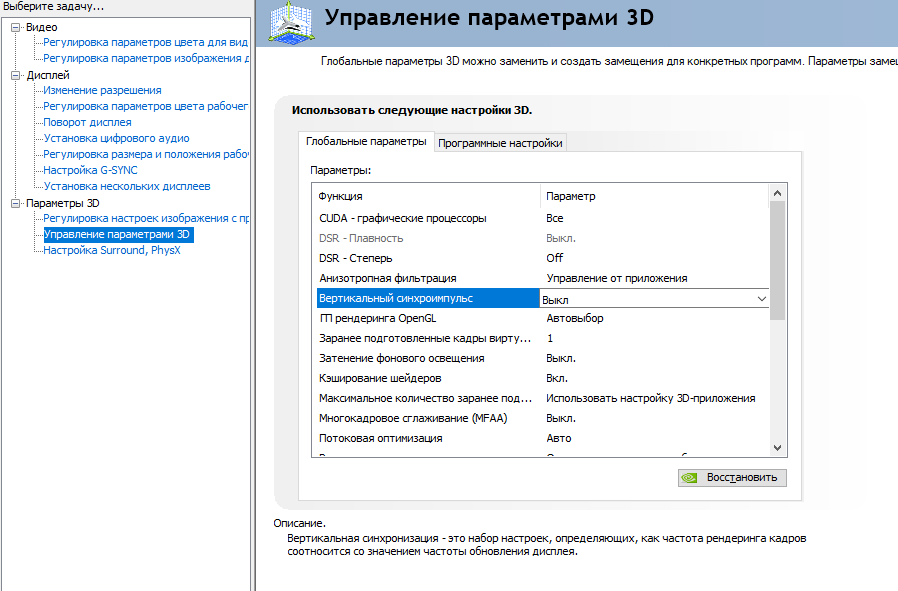
Task: Click the Функция column header
Action: pos(426,196)
